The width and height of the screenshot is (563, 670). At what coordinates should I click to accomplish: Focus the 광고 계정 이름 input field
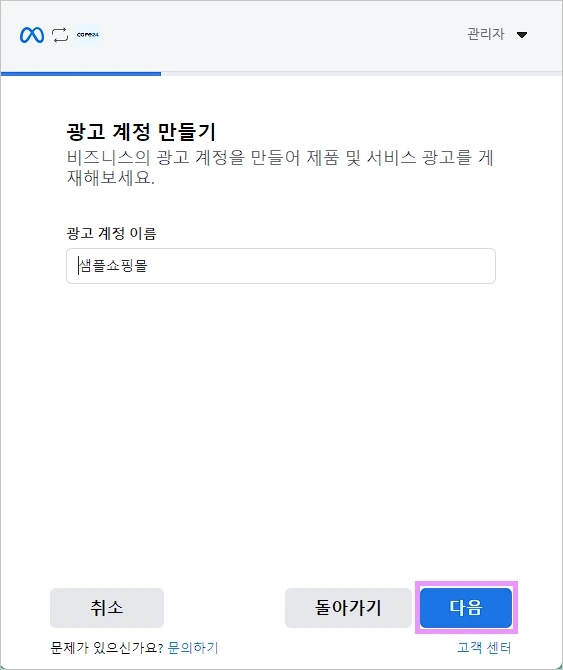(281, 266)
